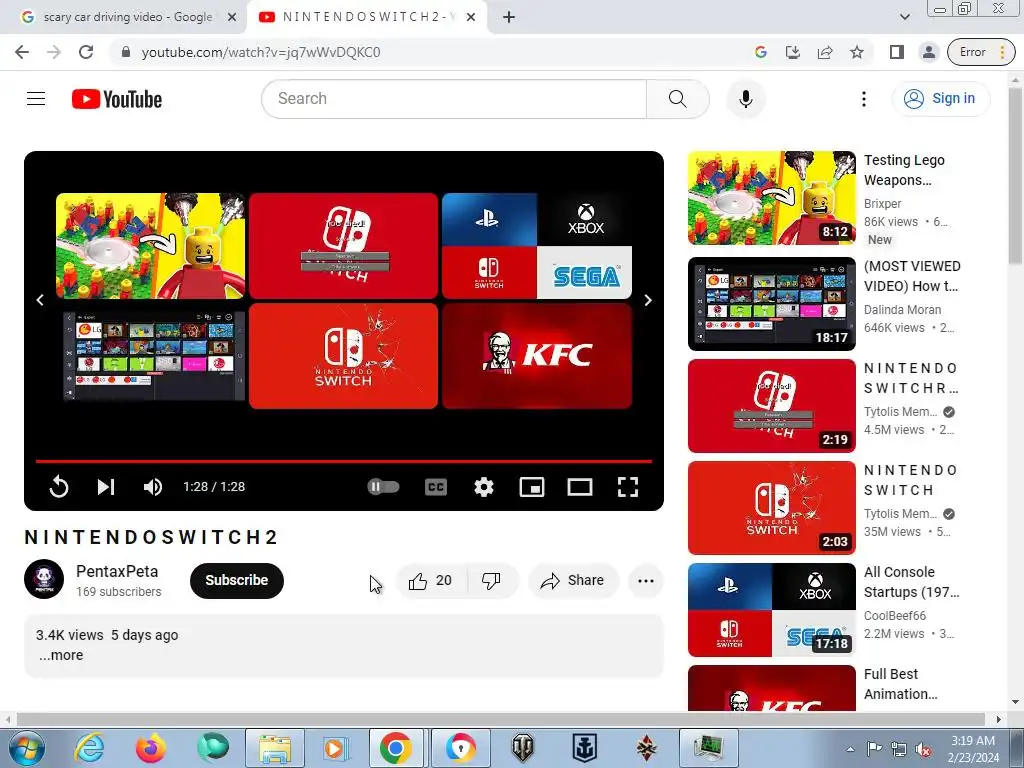Viewport: 1024px width, 768px height.
Task: Toggle closed captions CC button
Action: point(436,487)
